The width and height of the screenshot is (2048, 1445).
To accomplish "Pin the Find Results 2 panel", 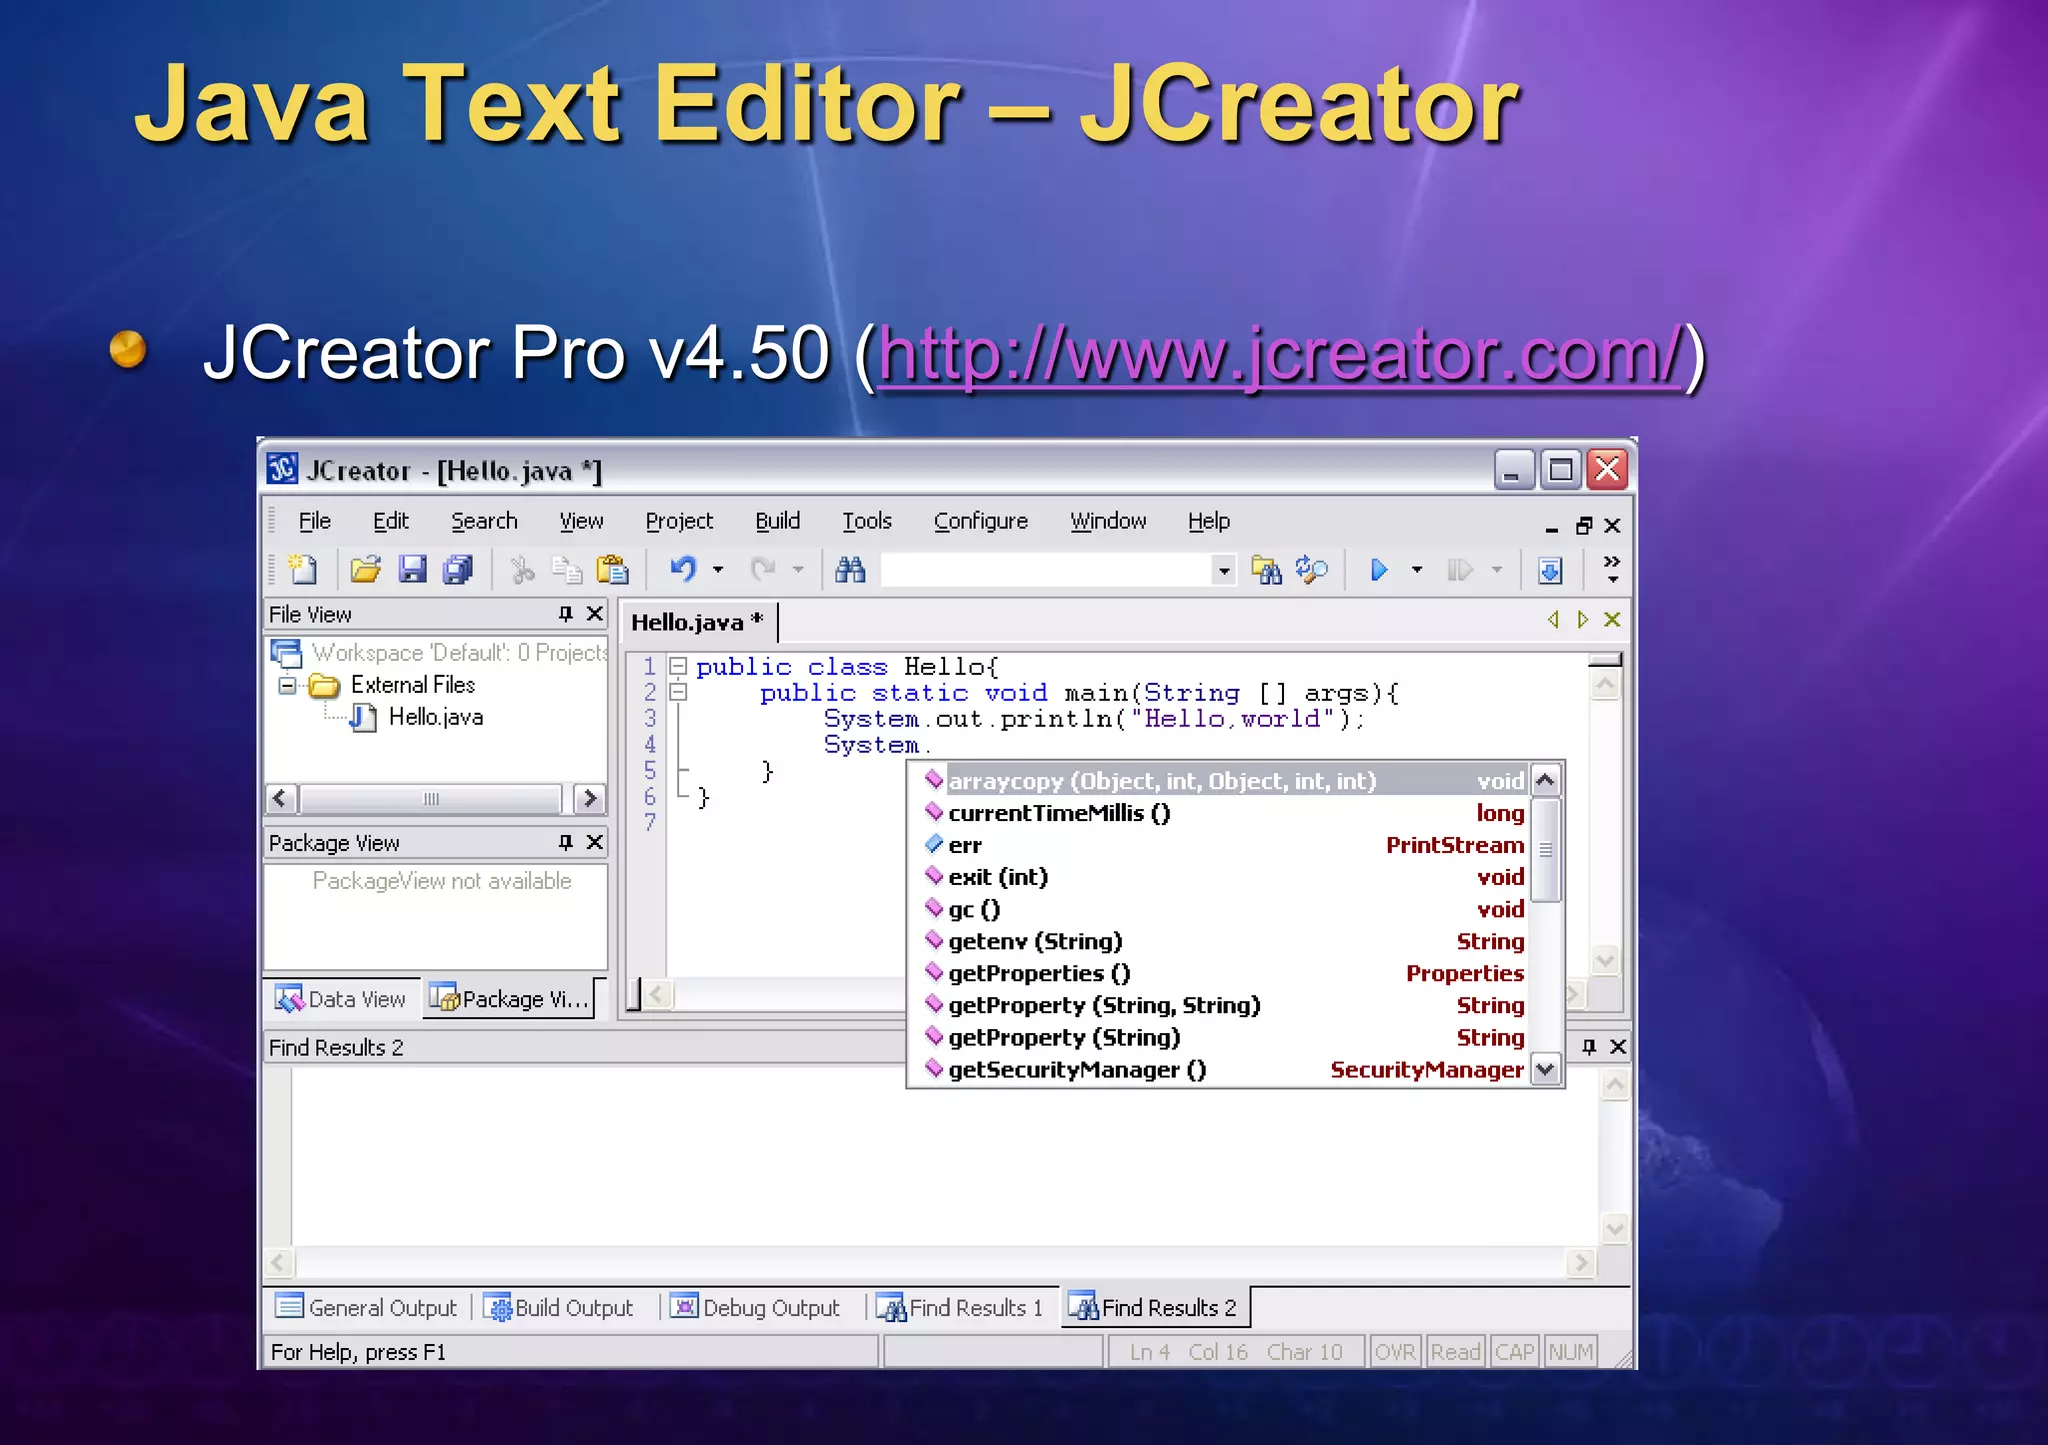I will [1589, 1047].
